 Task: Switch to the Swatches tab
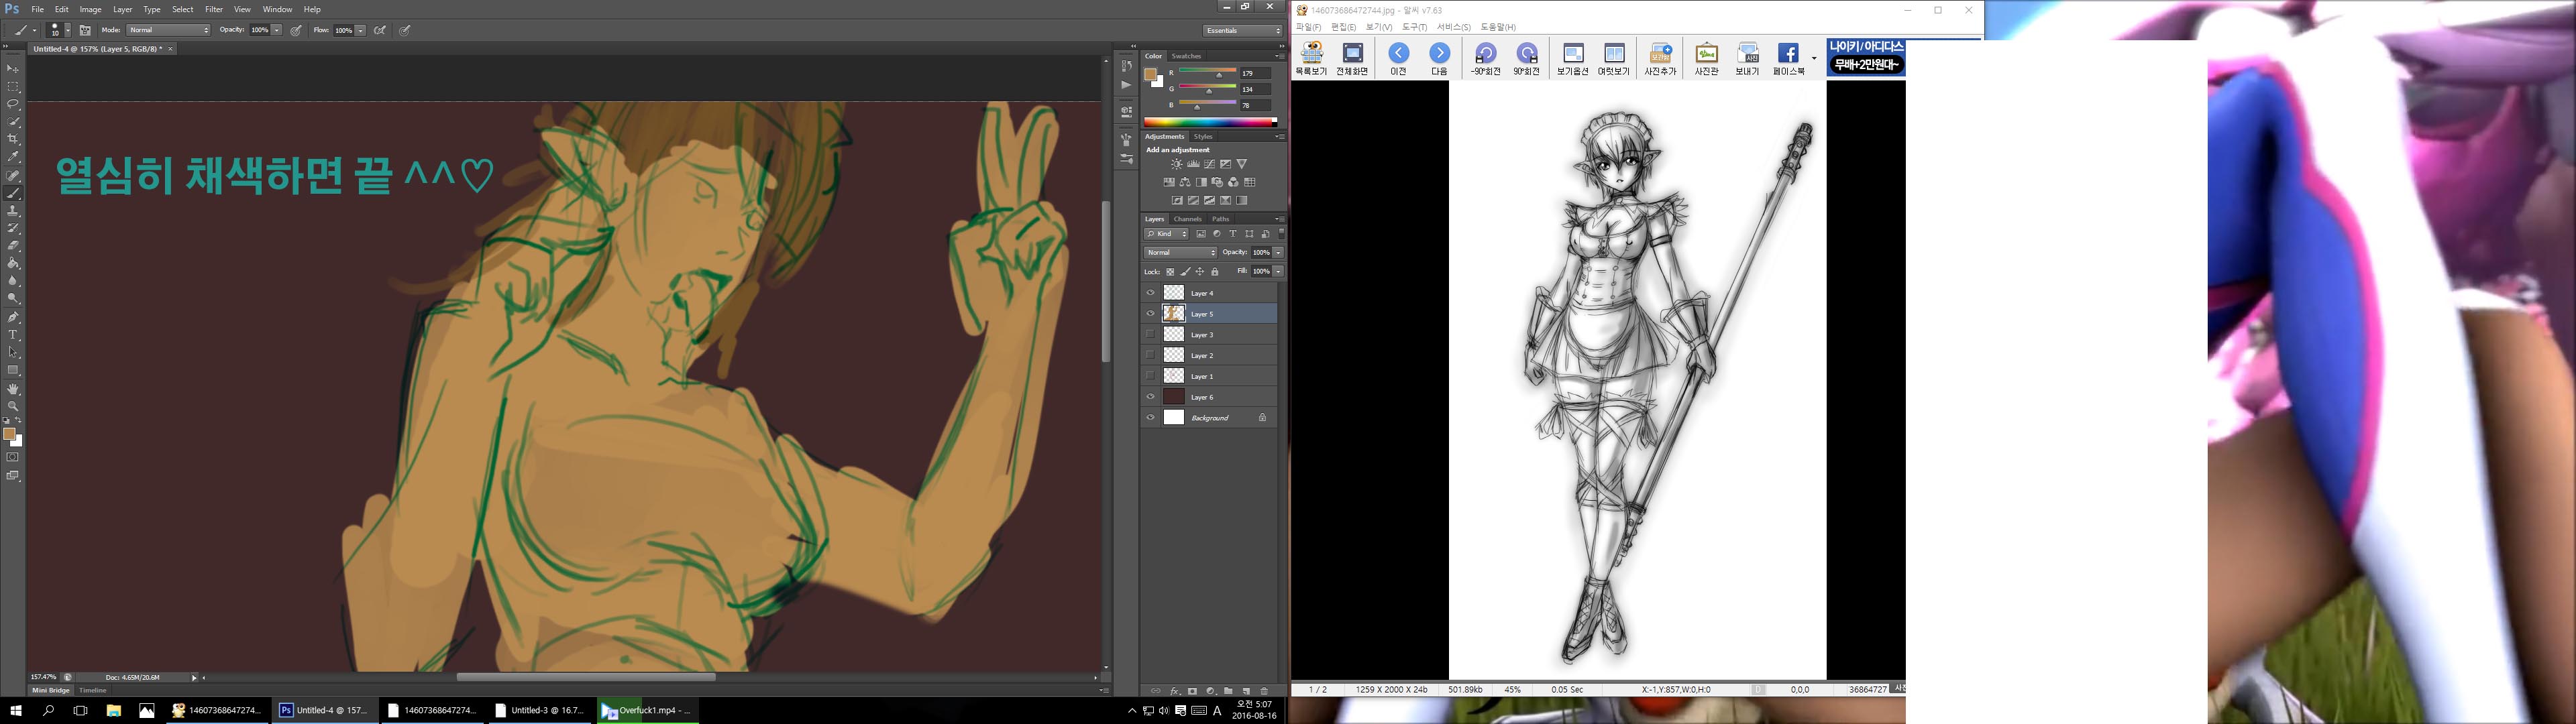click(1186, 56)
